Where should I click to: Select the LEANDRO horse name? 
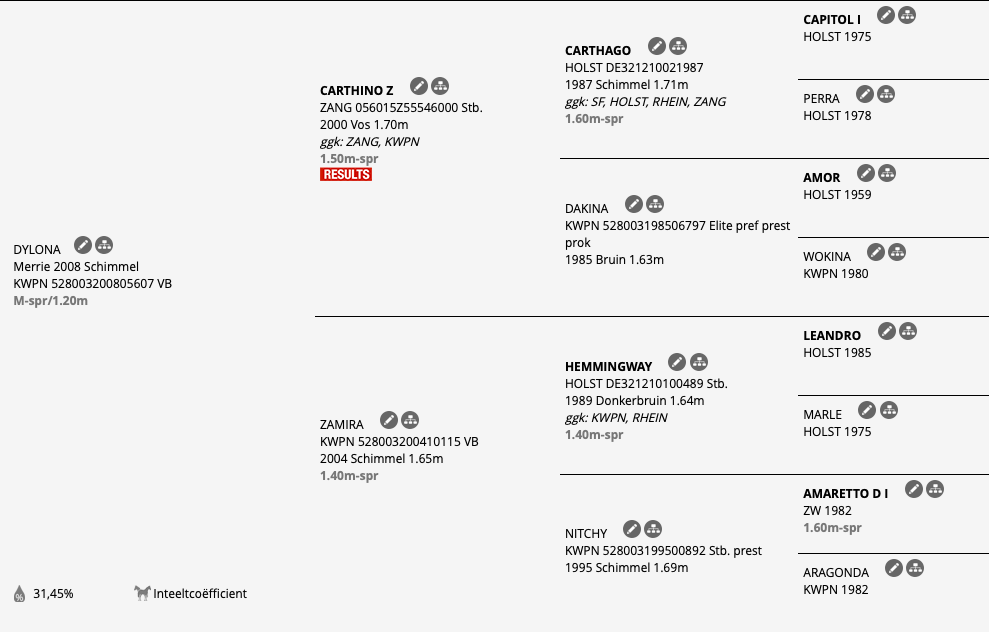[x=832, y=336]
